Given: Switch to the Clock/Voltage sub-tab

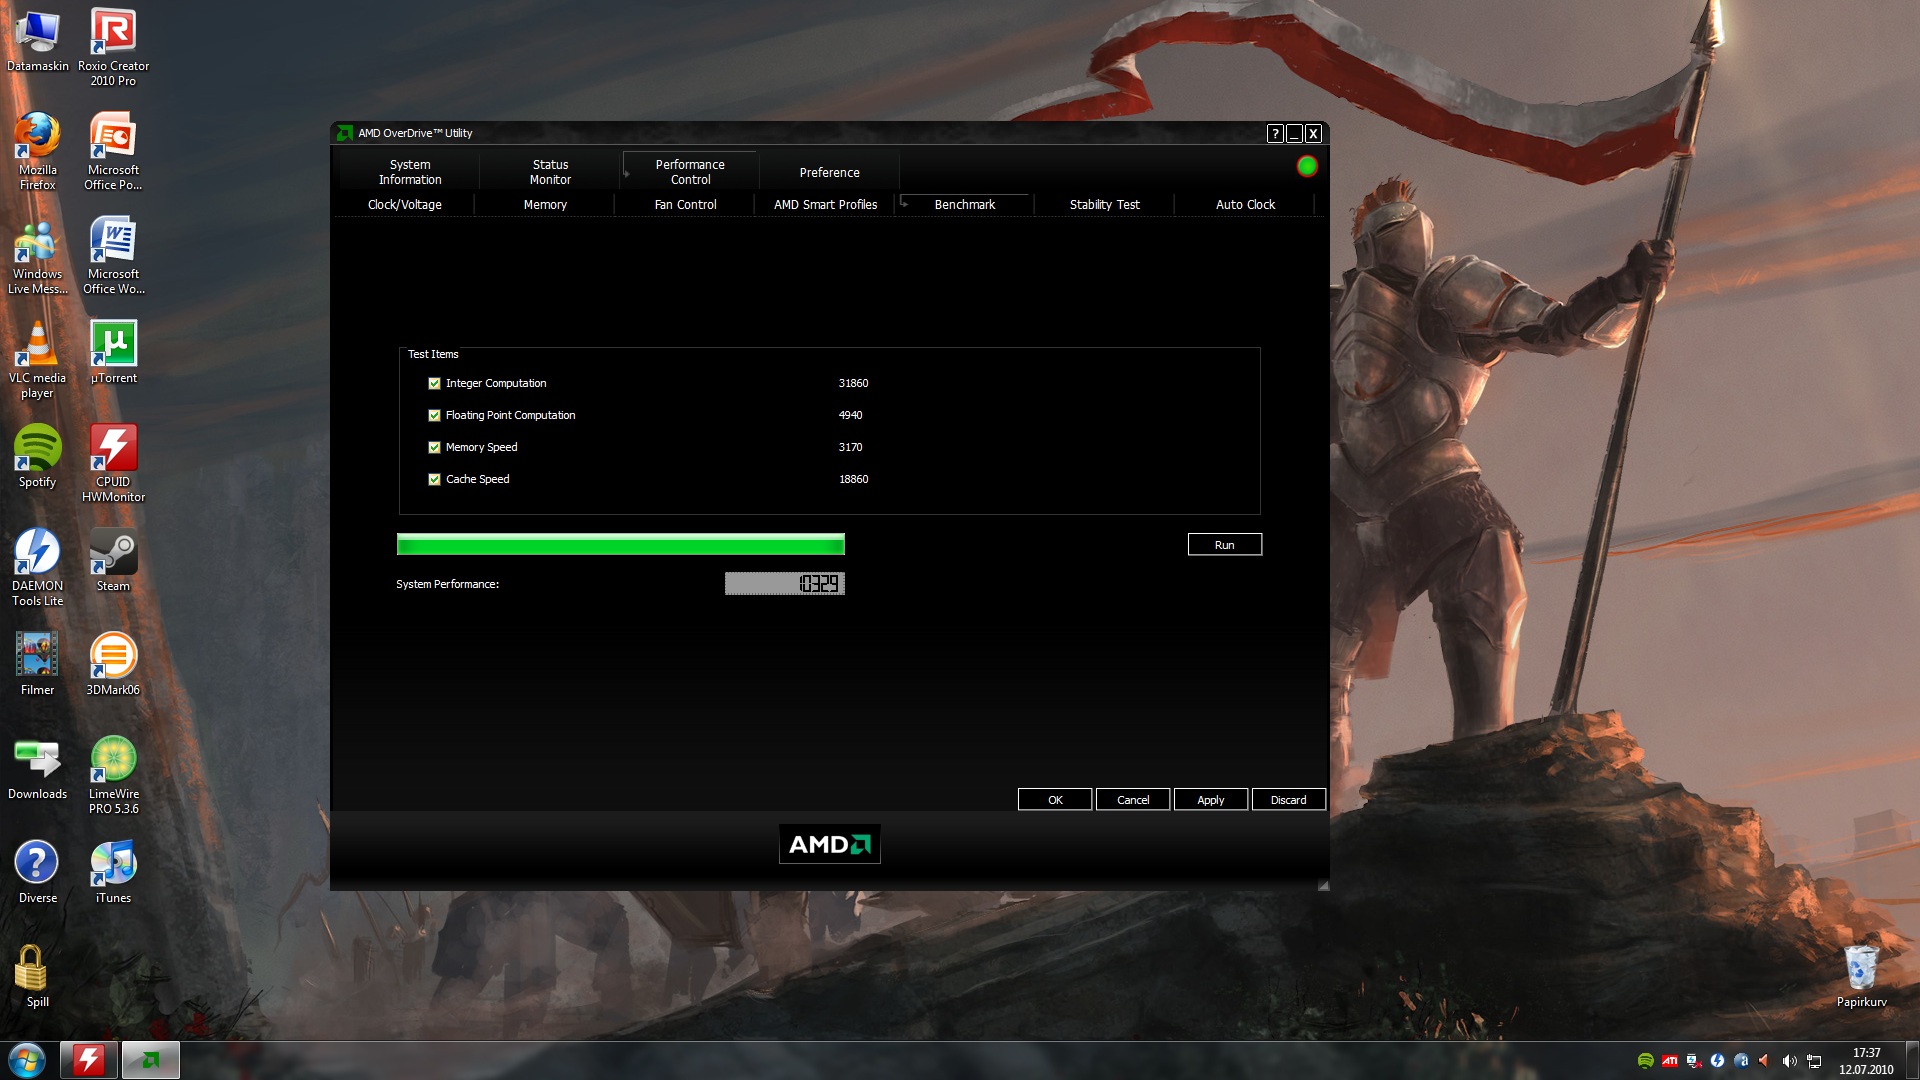Looking at the screenshot, I should coord(404,204).
